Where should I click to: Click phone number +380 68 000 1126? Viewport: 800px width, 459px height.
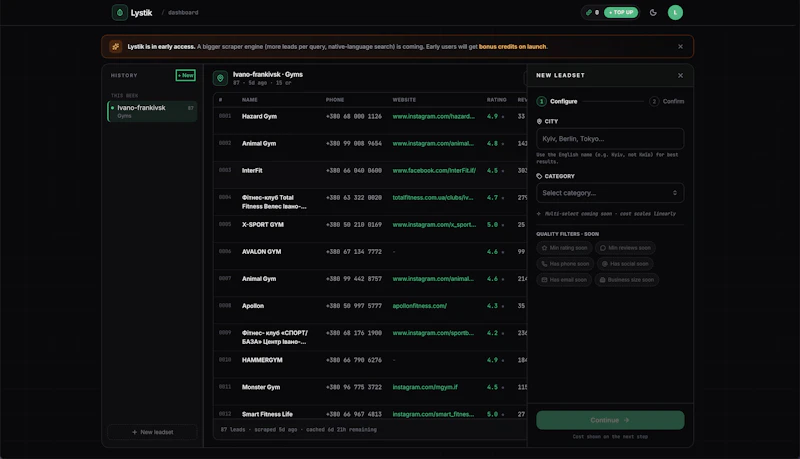click(354, 116)
